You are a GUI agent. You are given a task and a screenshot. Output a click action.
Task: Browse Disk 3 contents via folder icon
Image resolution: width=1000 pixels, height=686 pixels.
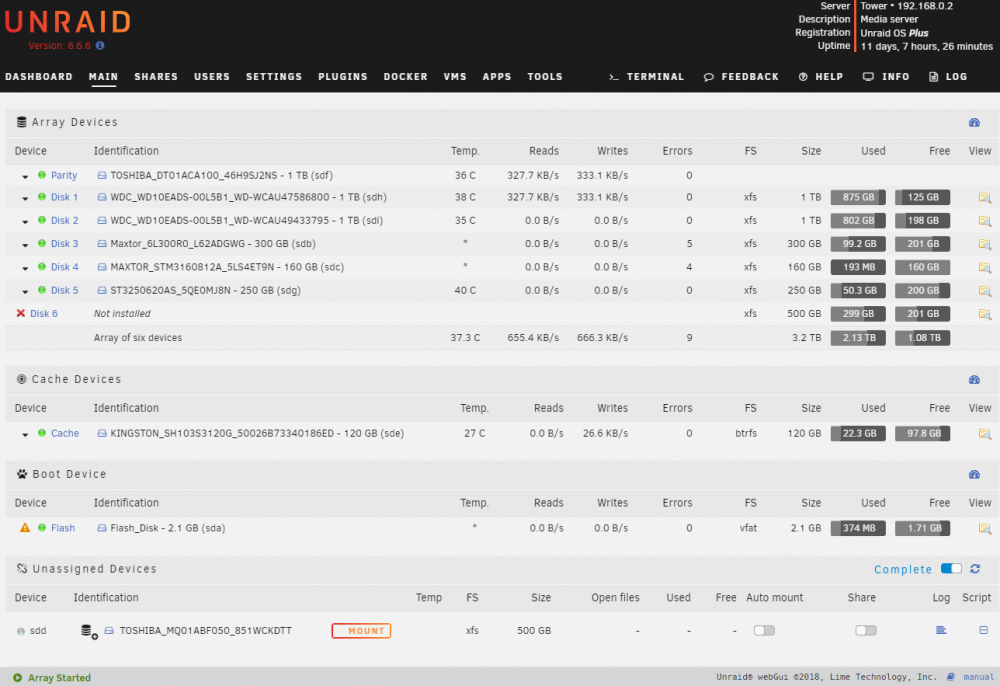click(985, 244)
